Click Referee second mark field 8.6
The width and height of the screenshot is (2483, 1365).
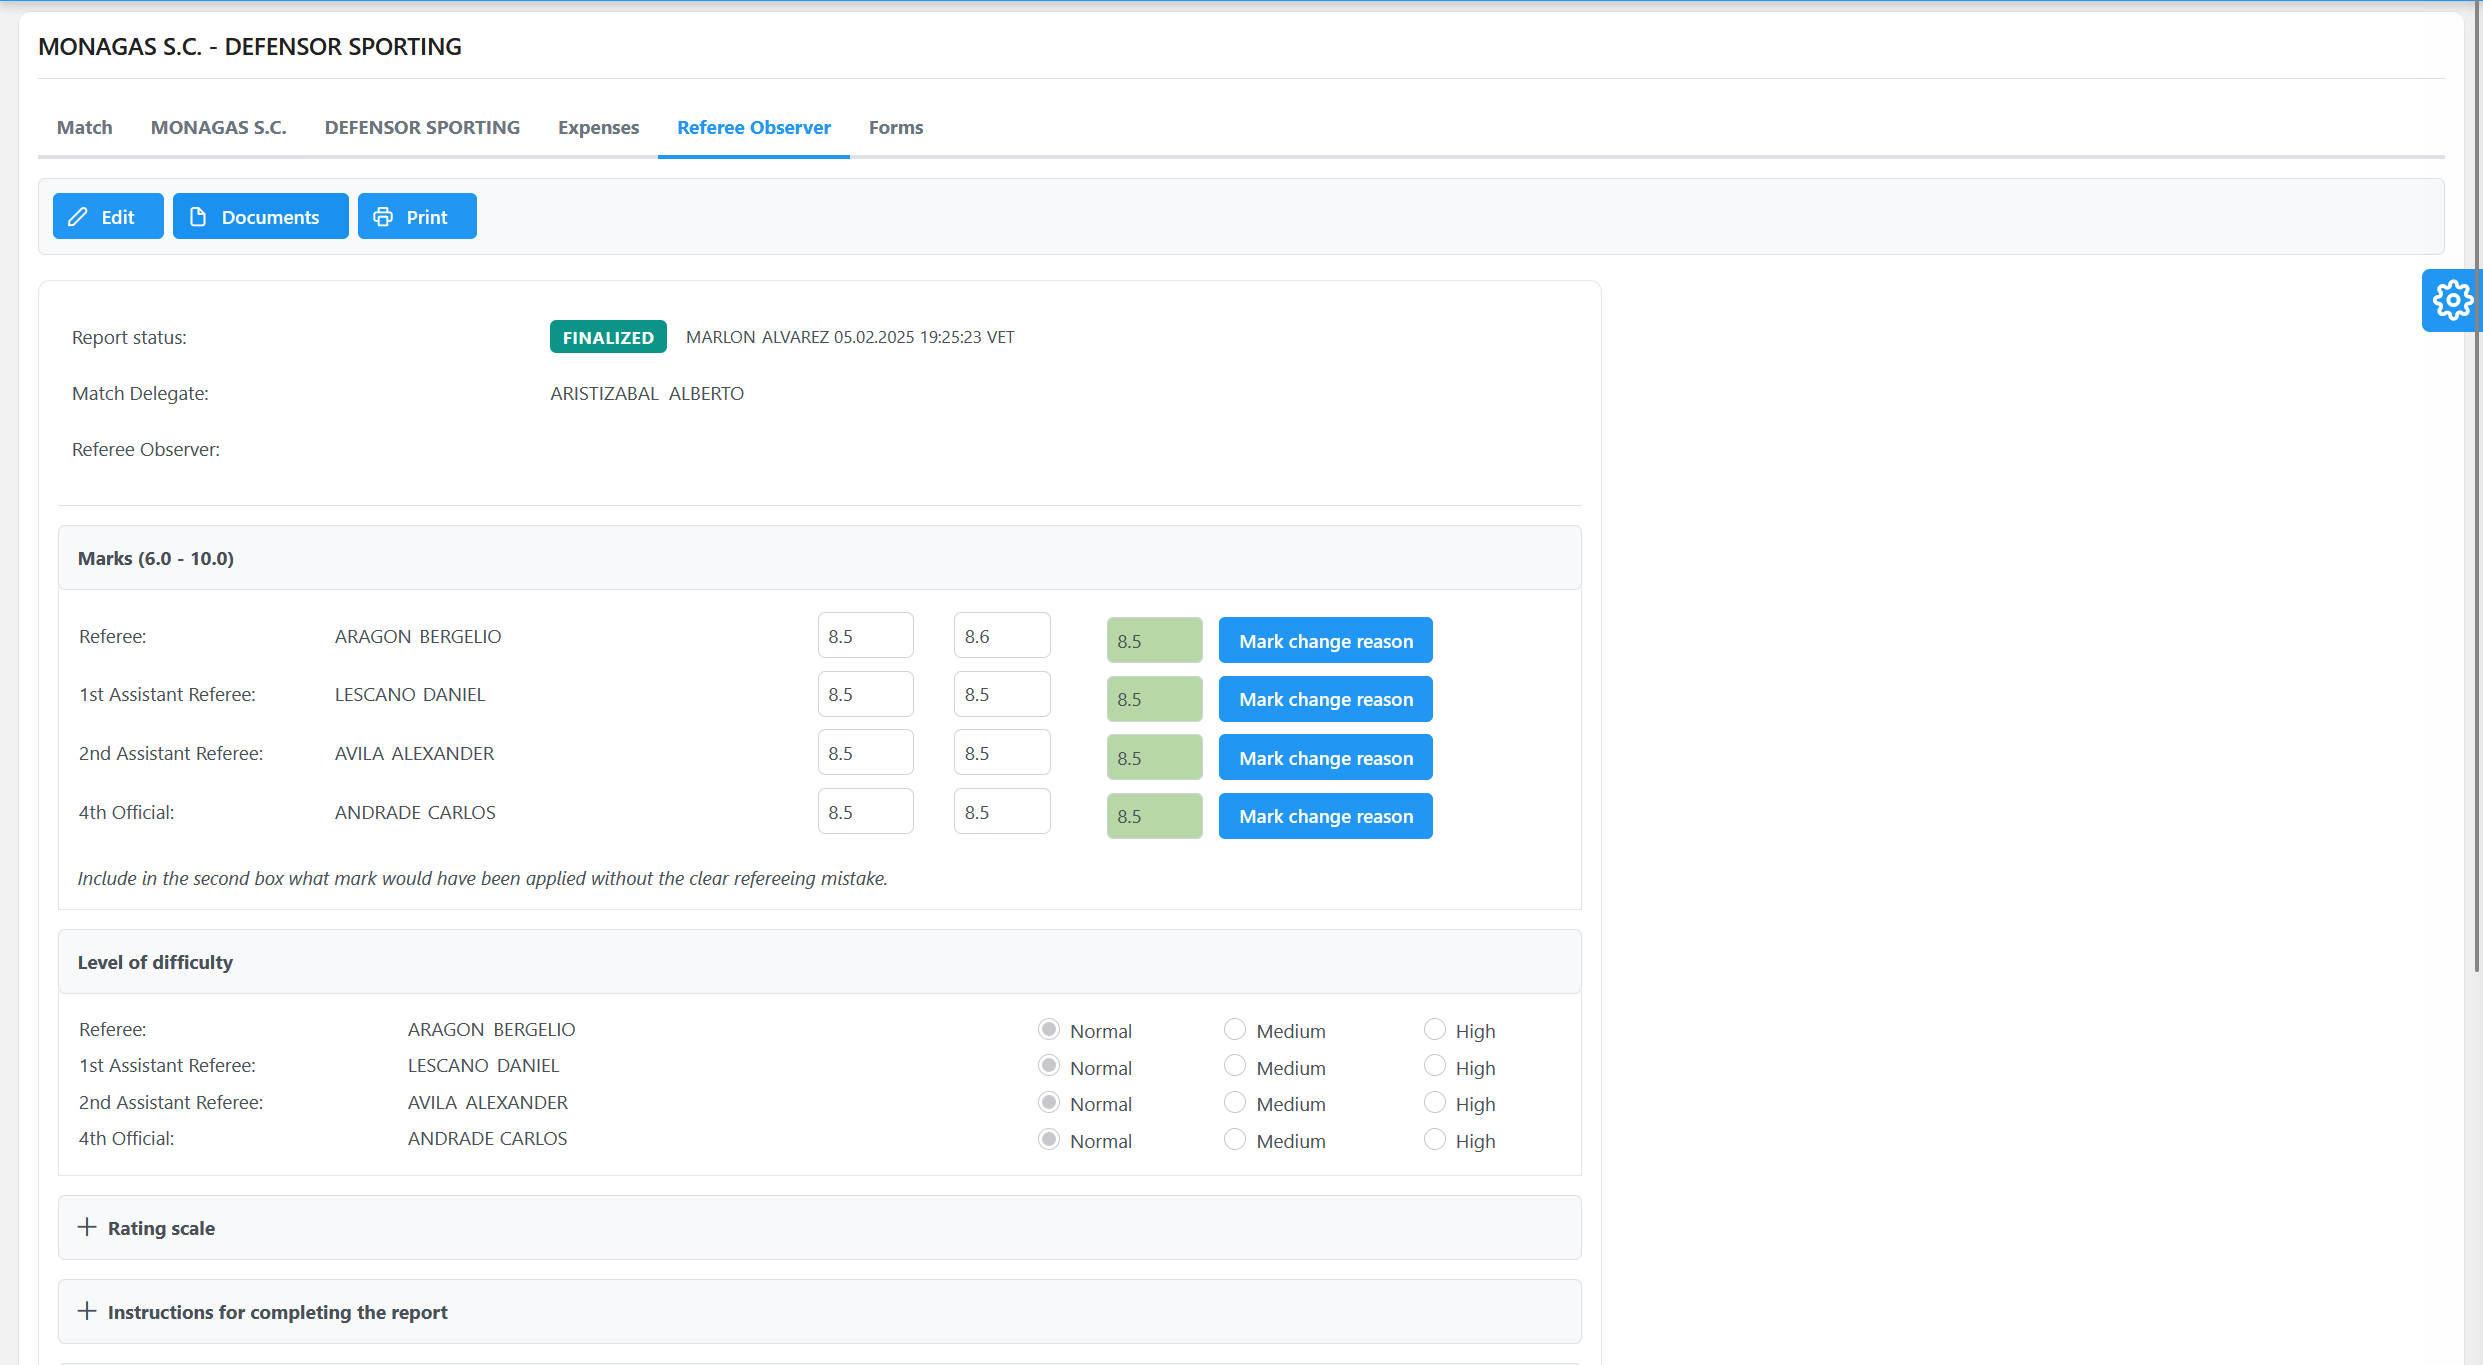(1001, 636)
